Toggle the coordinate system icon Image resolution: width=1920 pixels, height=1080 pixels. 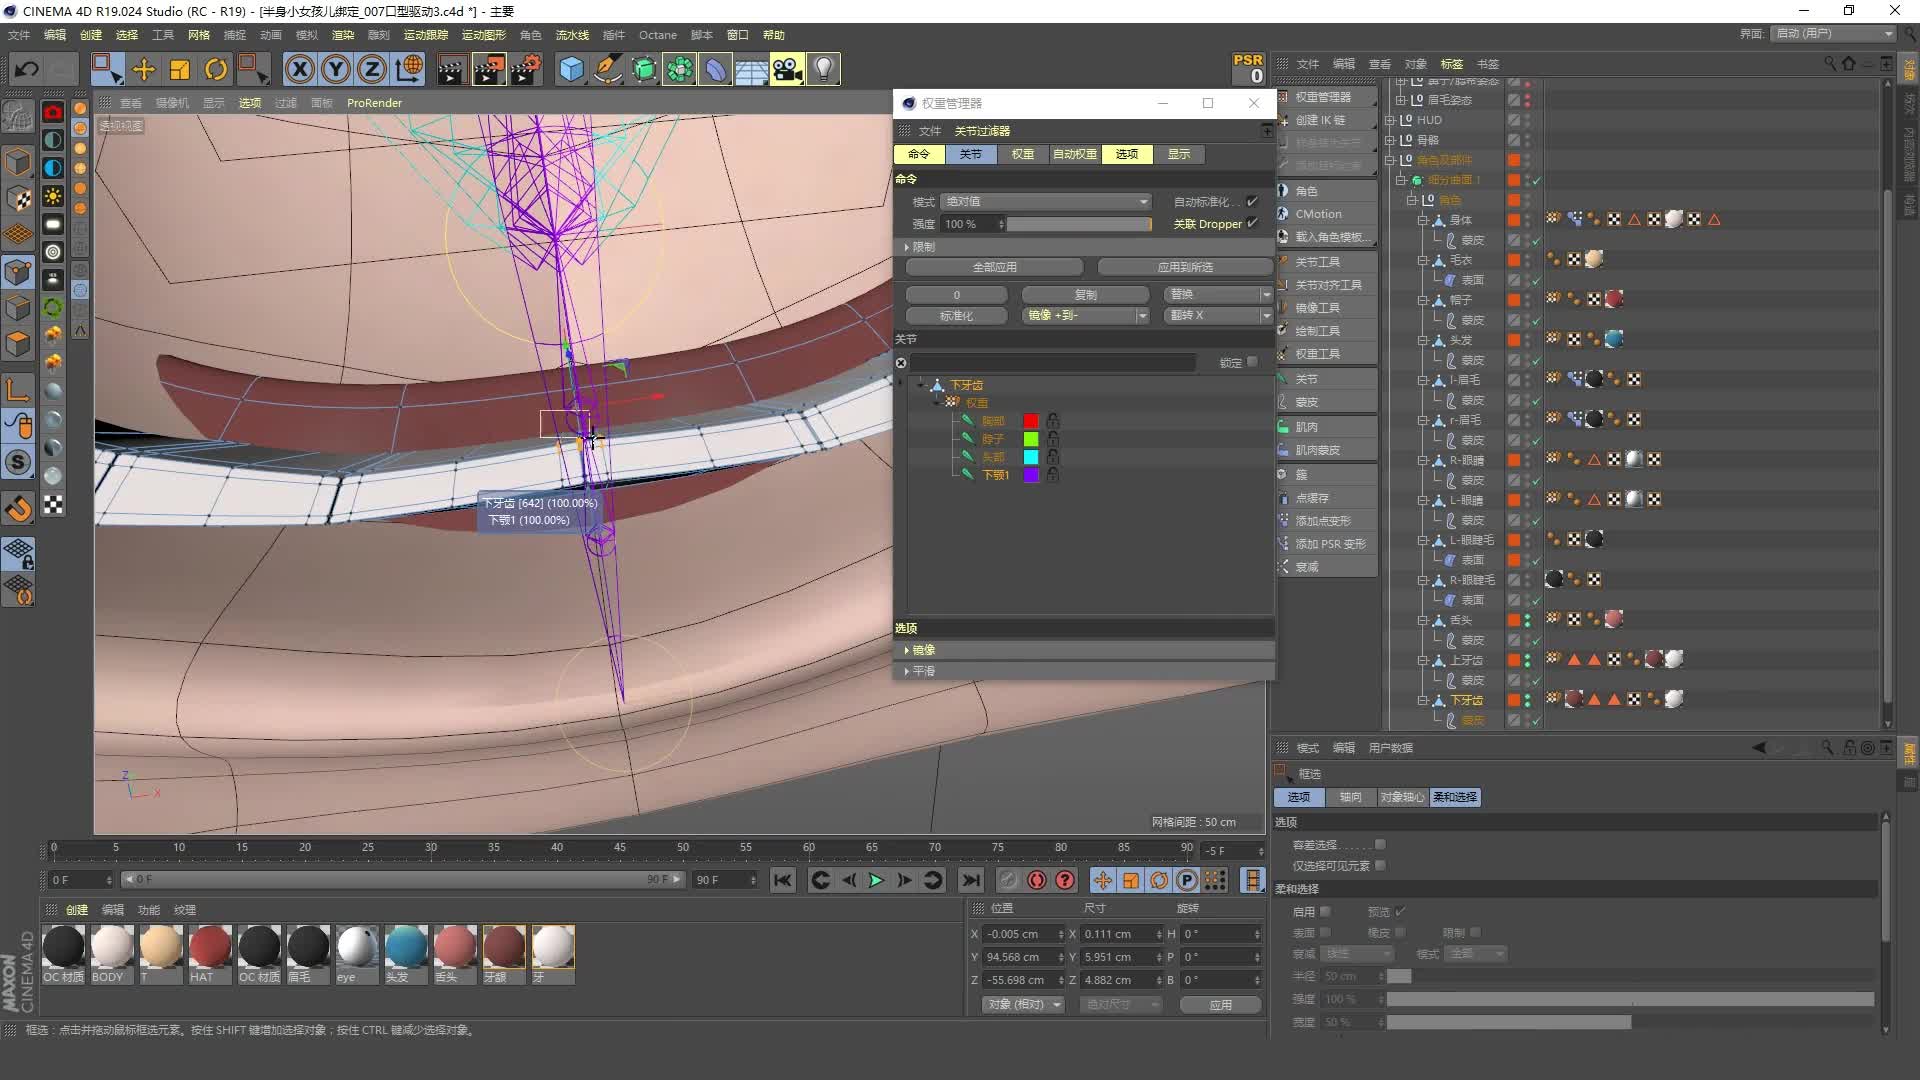pyautogui.click(x=408, y=69)
